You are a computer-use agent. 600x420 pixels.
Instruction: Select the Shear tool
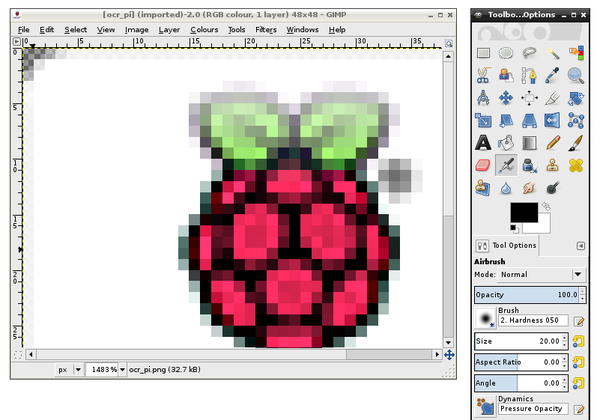[506, 120]
